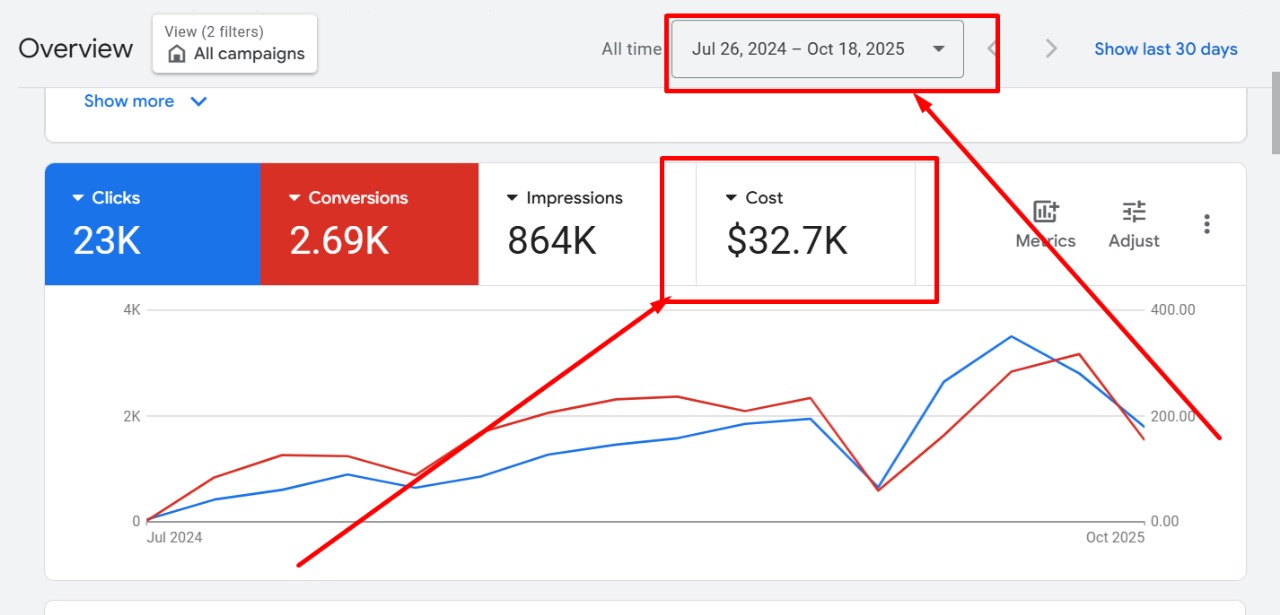1280x615 pixels.
Task: Click the chevron icon next to Show more
Action: pos(199,101)
